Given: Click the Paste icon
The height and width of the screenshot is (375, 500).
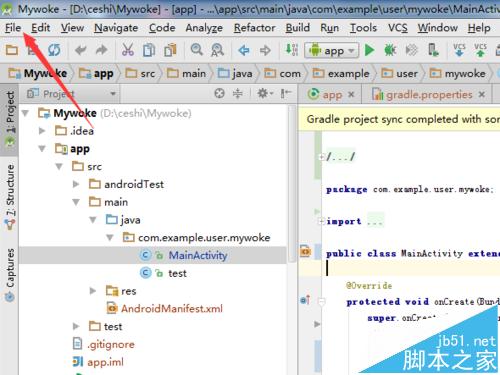Looking at the screenshot, I should 170,50.
